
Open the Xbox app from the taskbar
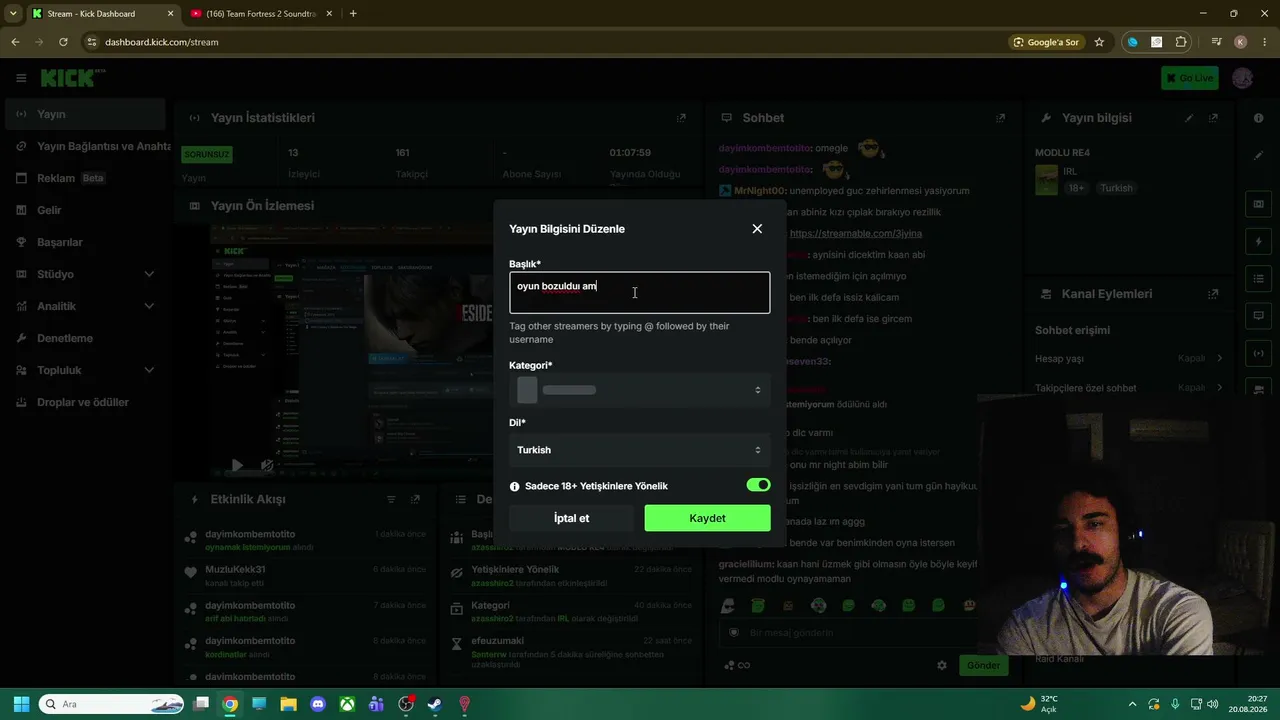(347, 704)
